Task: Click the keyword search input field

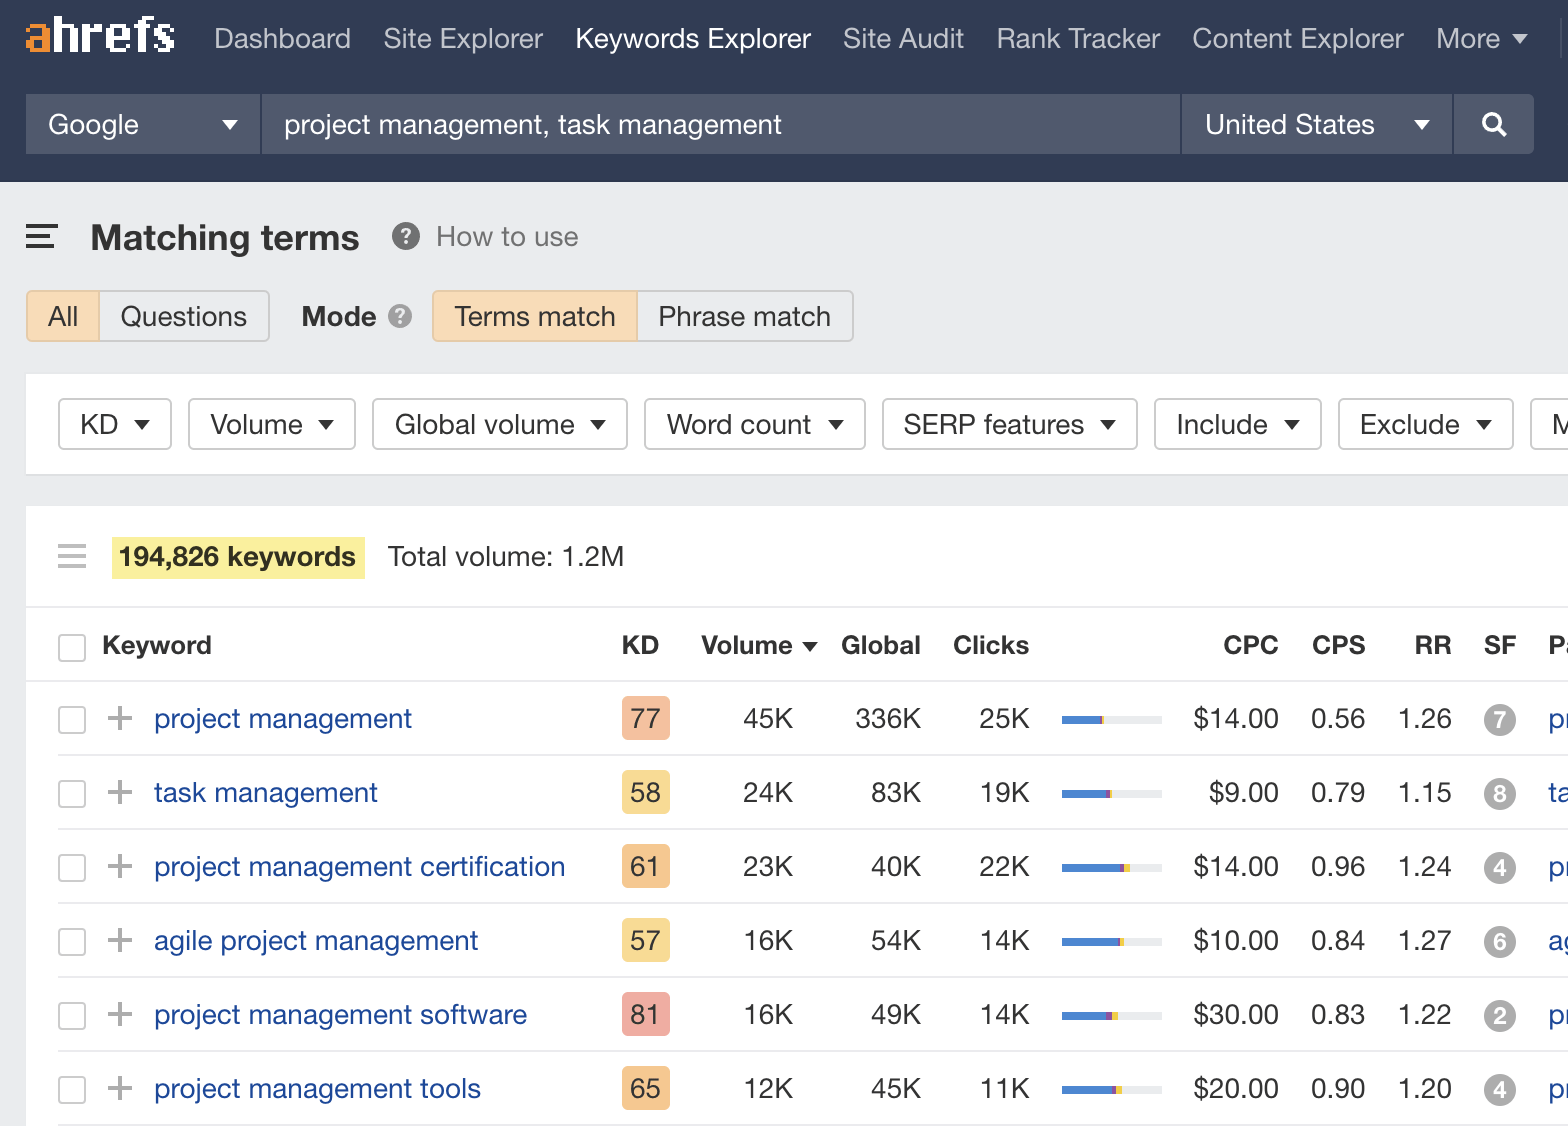Action: tap(720, 124)
